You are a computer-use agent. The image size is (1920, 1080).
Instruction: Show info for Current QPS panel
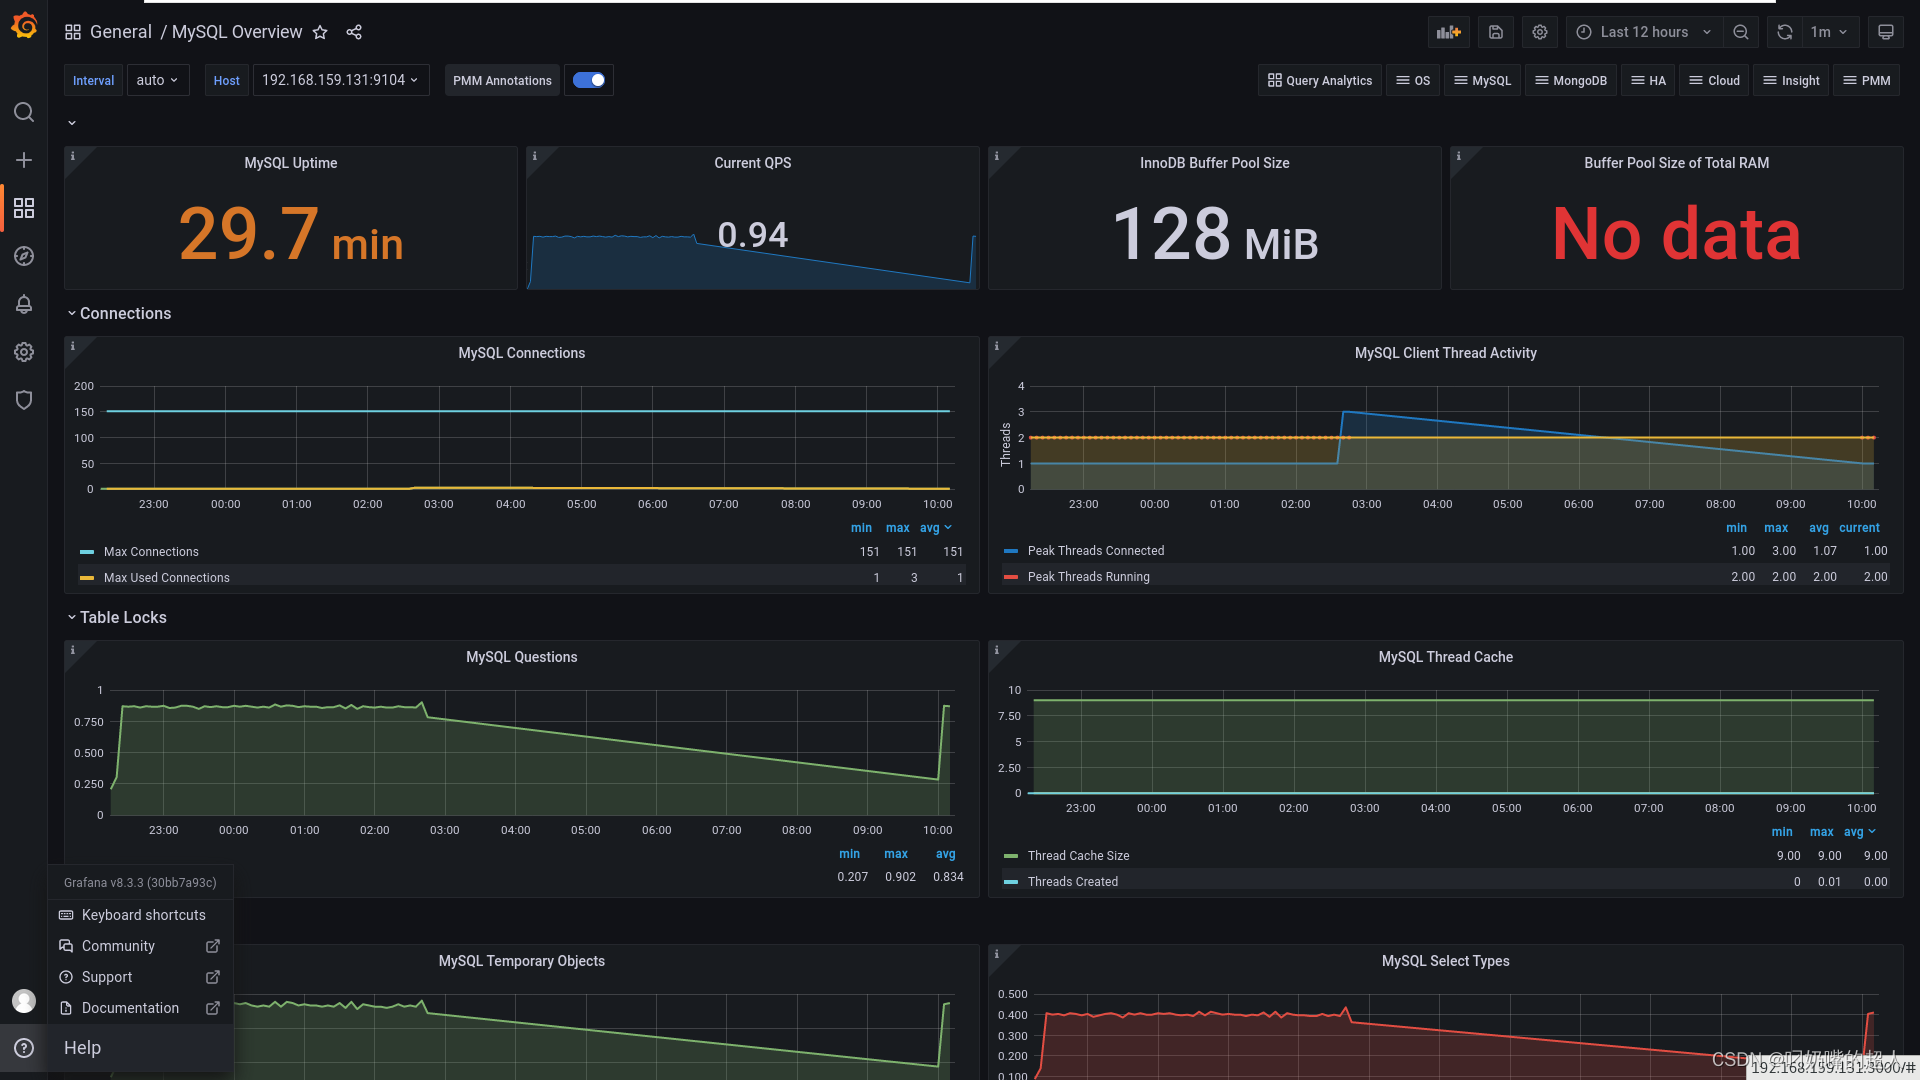point(534,156)
